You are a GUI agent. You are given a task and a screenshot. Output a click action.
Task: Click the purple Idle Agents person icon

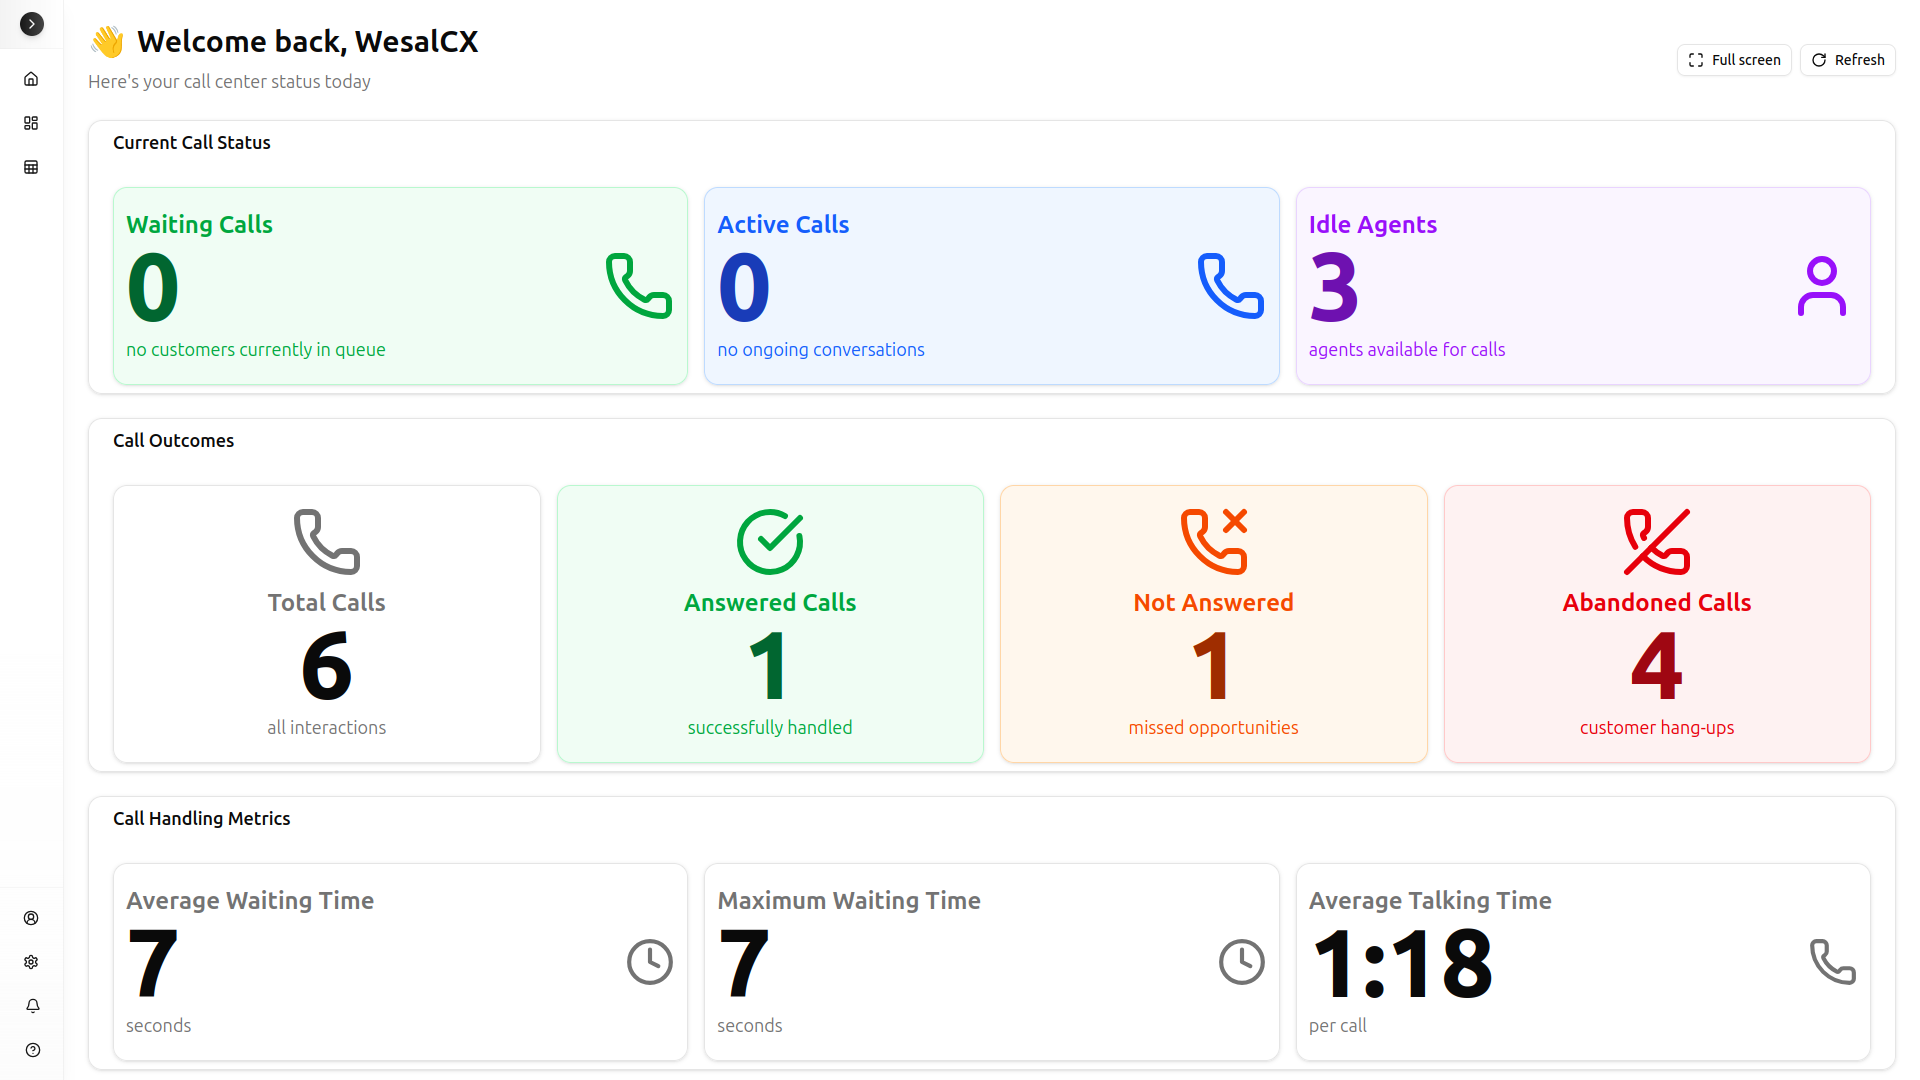pyautogui.click(x=1821, y=286)
